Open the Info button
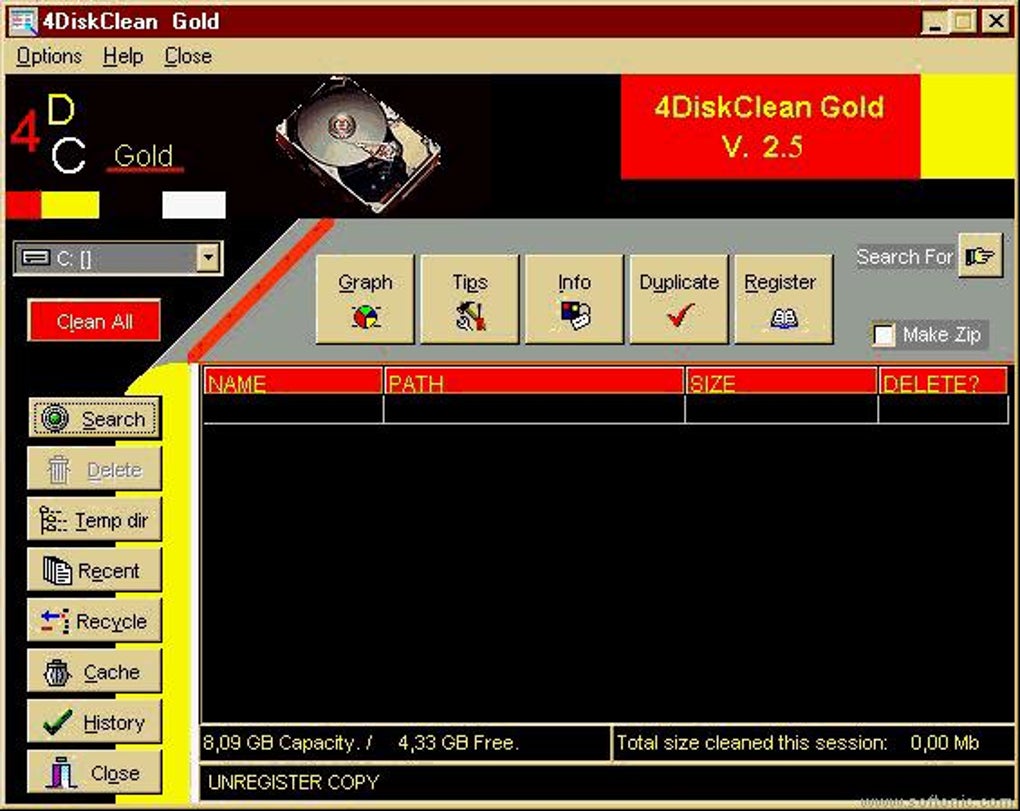Screen dimensions: 1020x811 tap(574, 299)
